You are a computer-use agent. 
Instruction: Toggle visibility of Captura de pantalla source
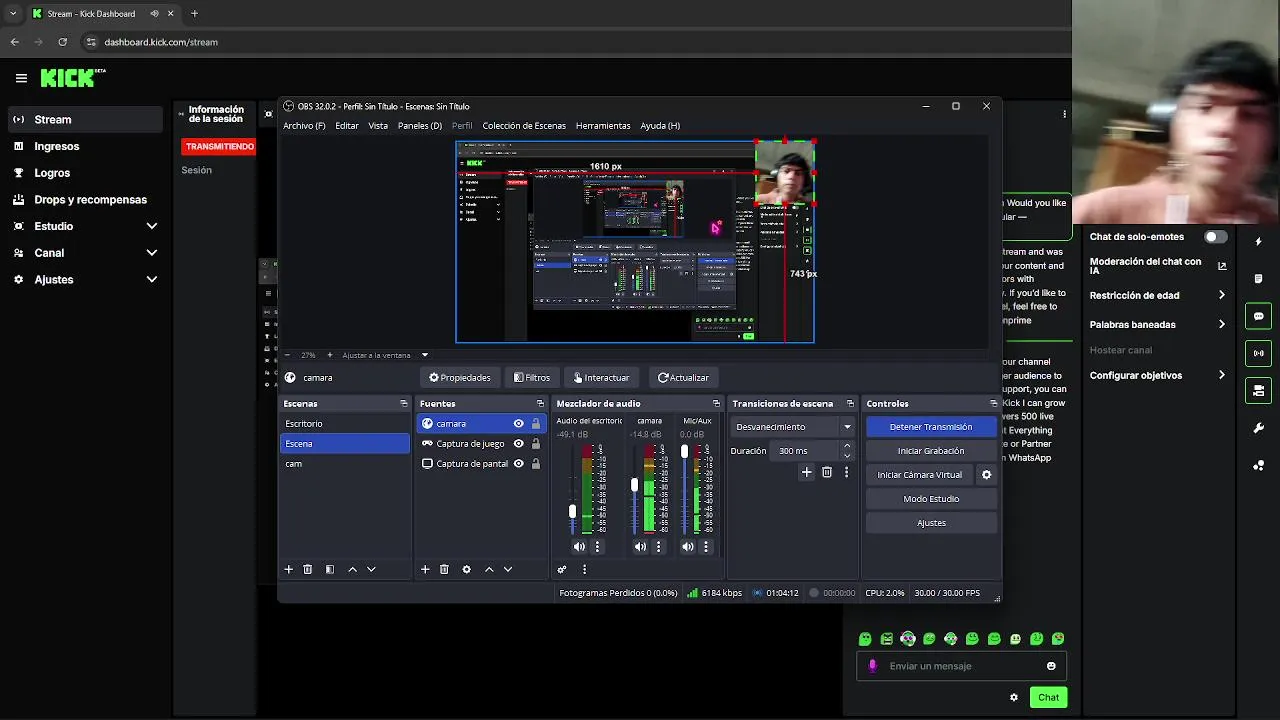518,464
